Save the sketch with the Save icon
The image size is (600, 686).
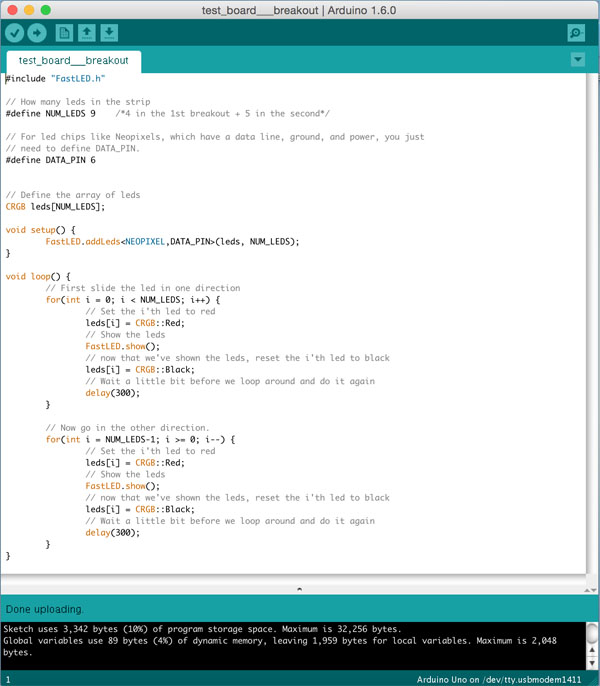tap(109, 33)
